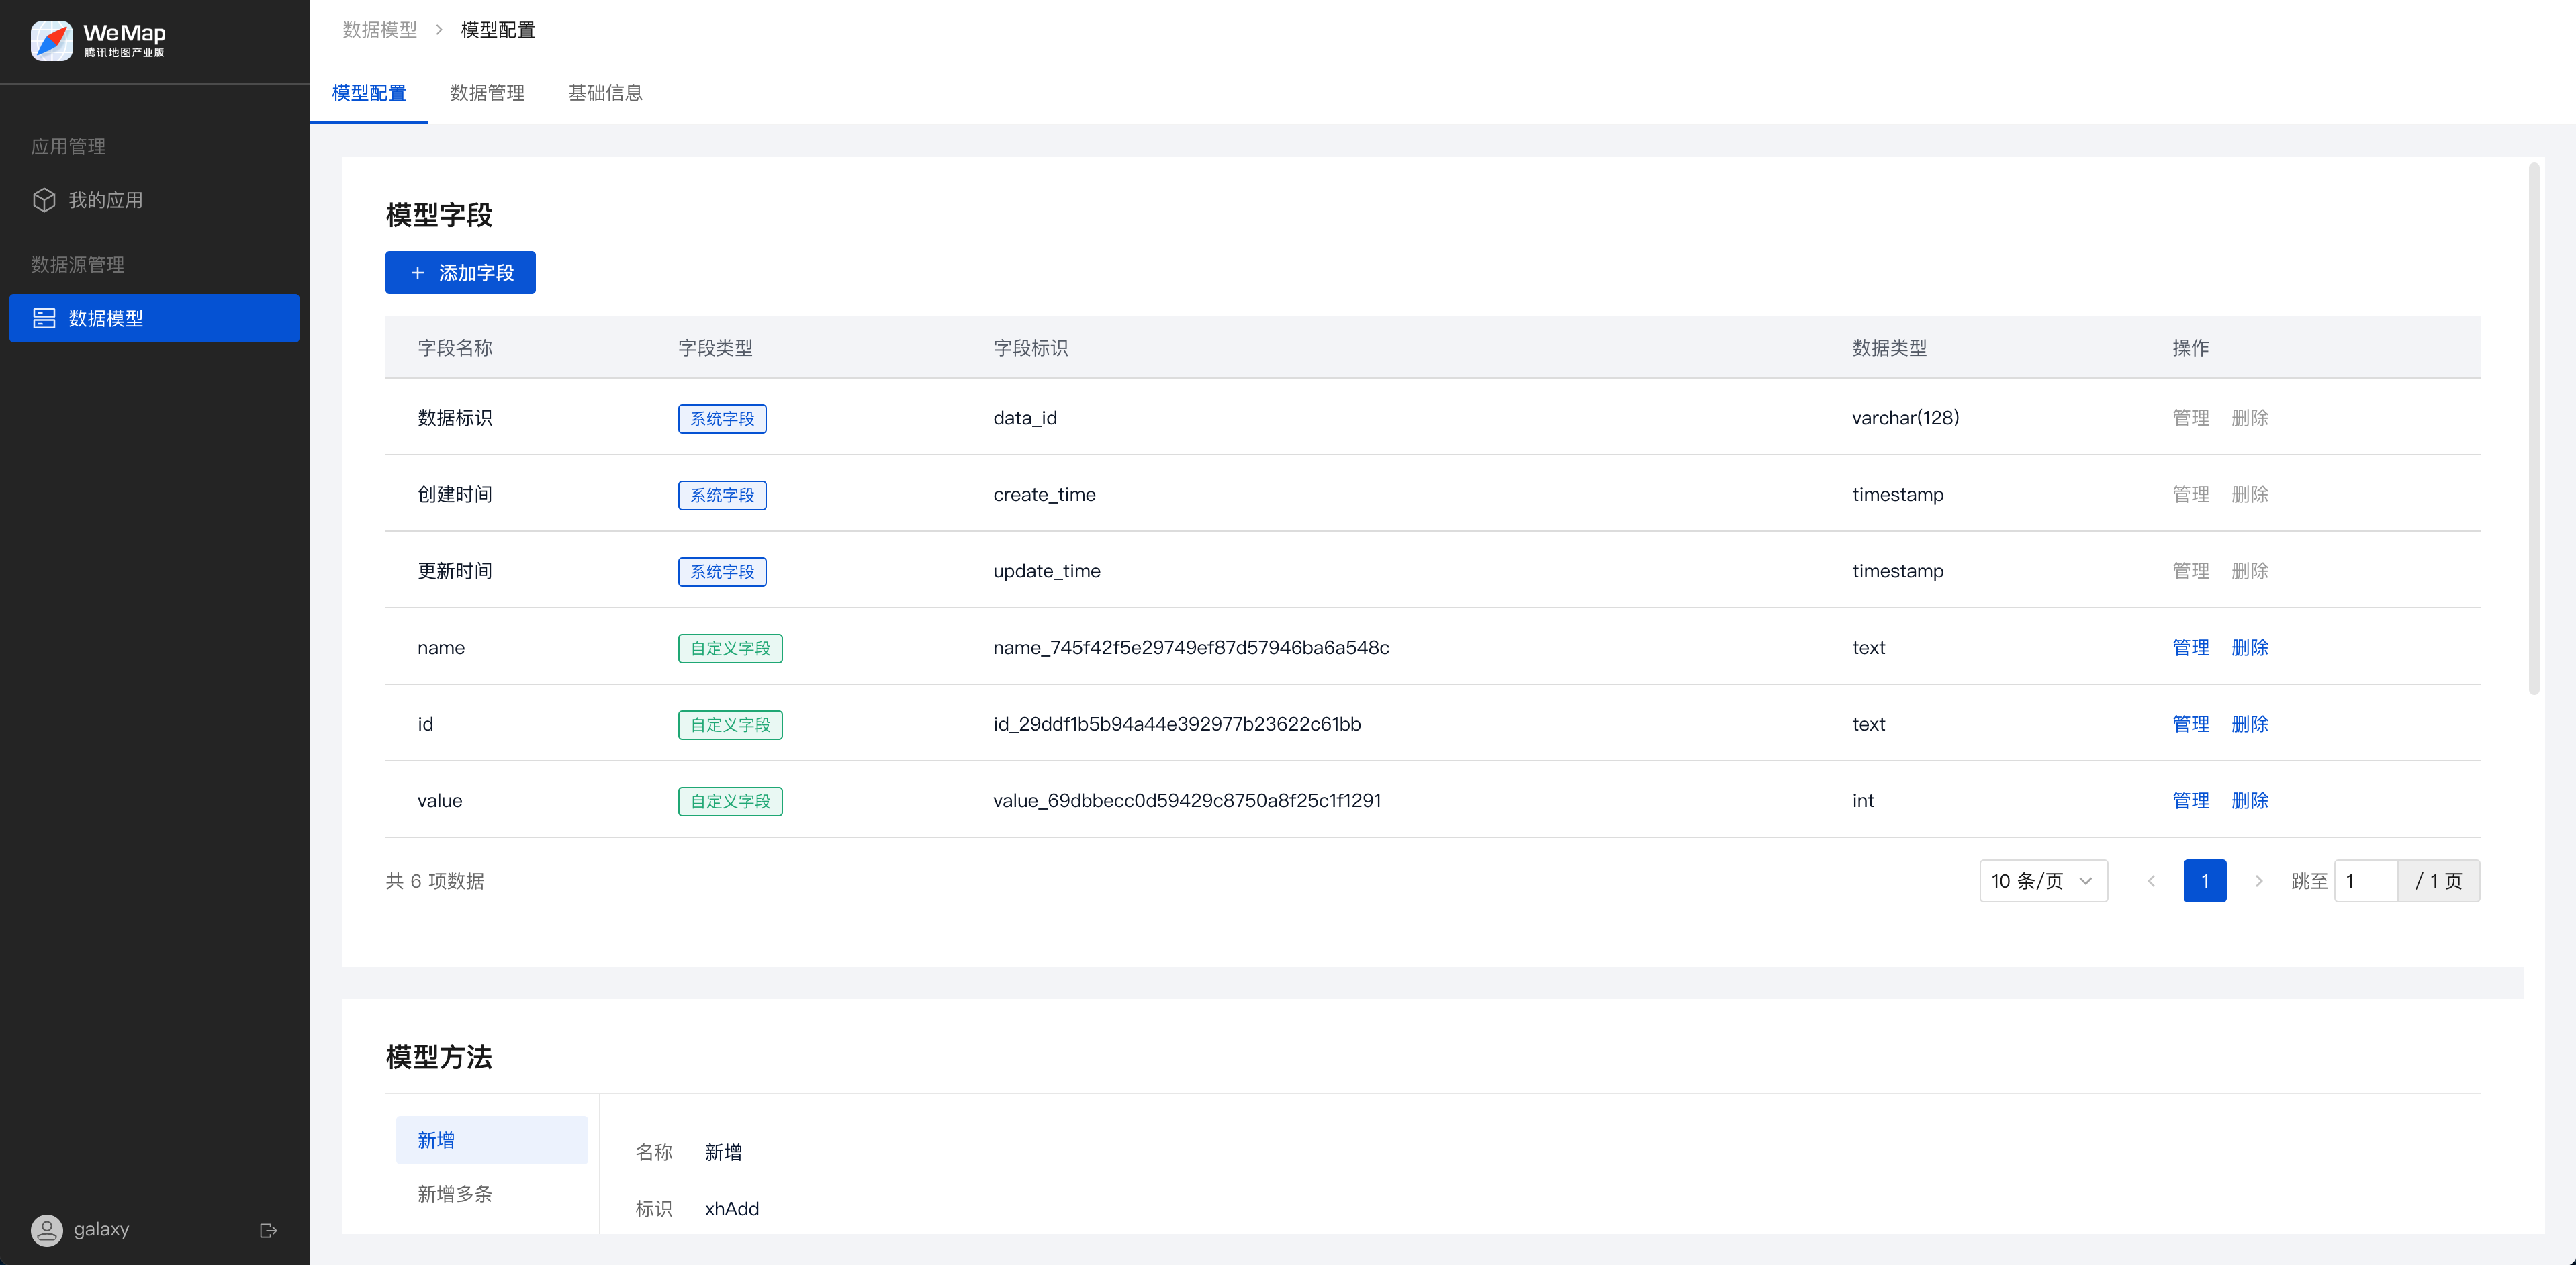Click id_29ddf1b5b94a44e392977b23622c61bb identifier
Screen dimensions: 2576x1265
1177,724
